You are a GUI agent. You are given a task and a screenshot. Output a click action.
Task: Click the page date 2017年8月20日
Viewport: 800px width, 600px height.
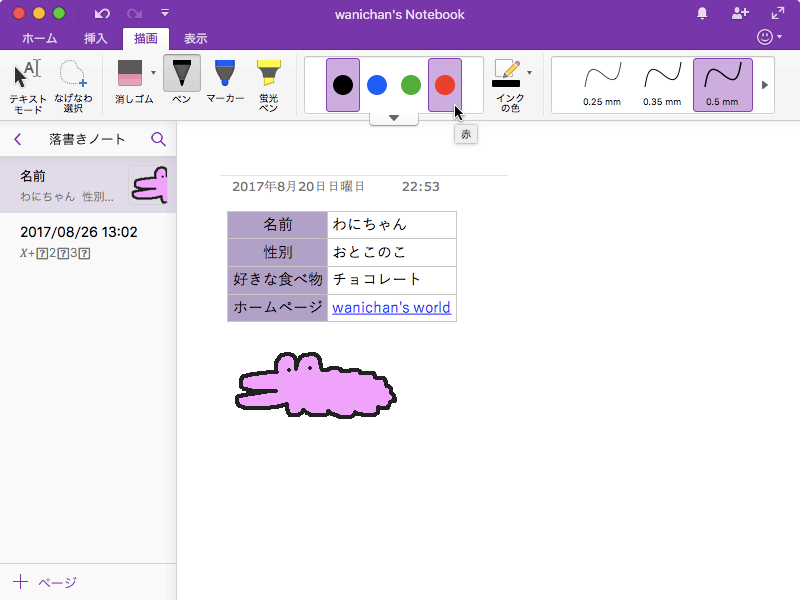click(x=298, y=187)
